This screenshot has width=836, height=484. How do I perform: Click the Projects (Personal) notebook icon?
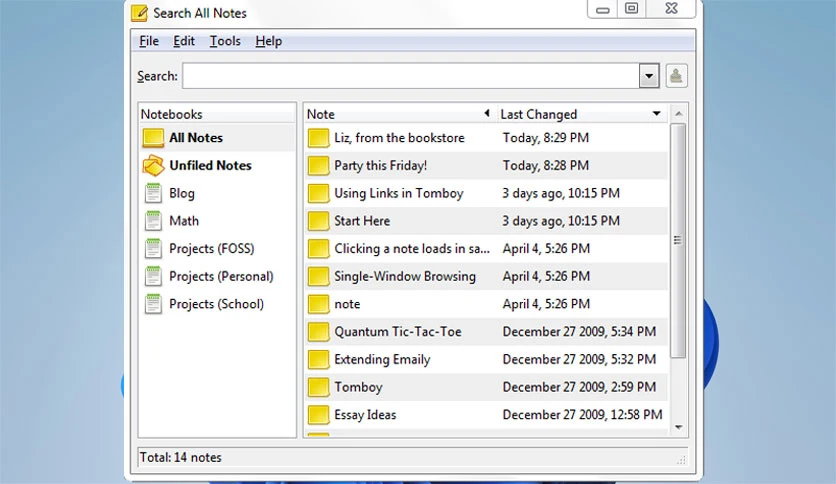[153, 276]
